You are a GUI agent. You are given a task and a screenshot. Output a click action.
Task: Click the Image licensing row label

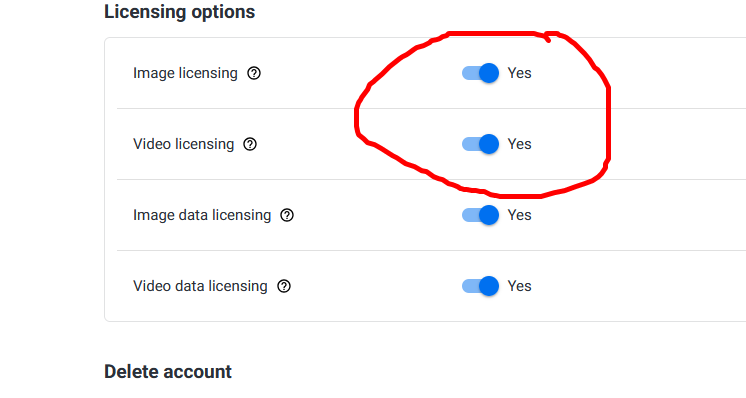[x=185, y=73]
